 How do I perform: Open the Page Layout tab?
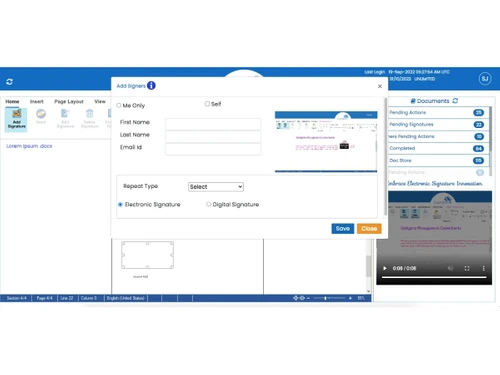point(69,101)
